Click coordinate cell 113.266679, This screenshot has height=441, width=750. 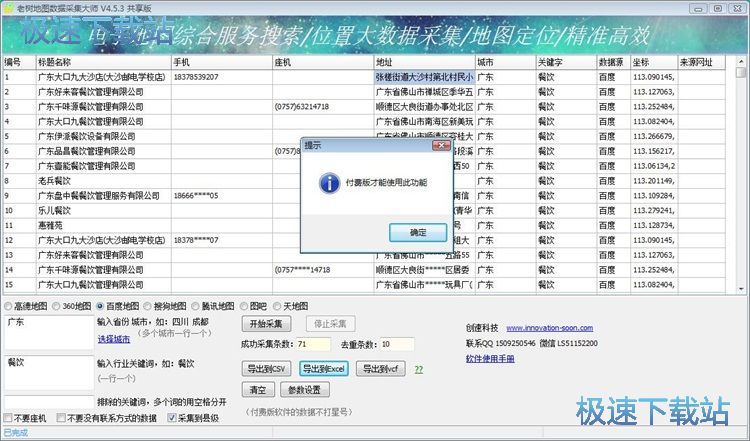click(x=654, y=136)
